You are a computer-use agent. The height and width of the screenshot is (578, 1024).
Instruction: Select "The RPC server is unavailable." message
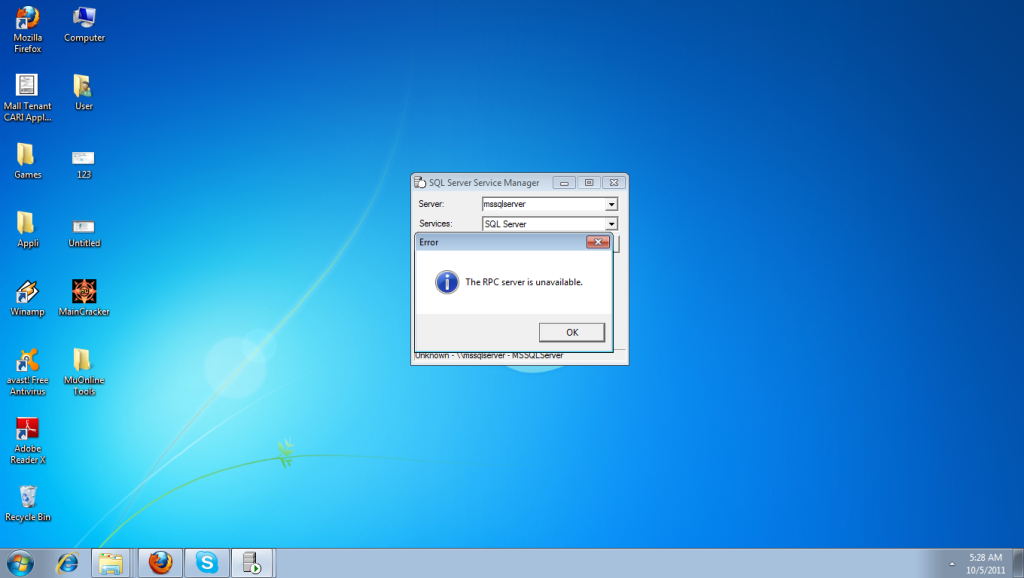pos(524,282)
